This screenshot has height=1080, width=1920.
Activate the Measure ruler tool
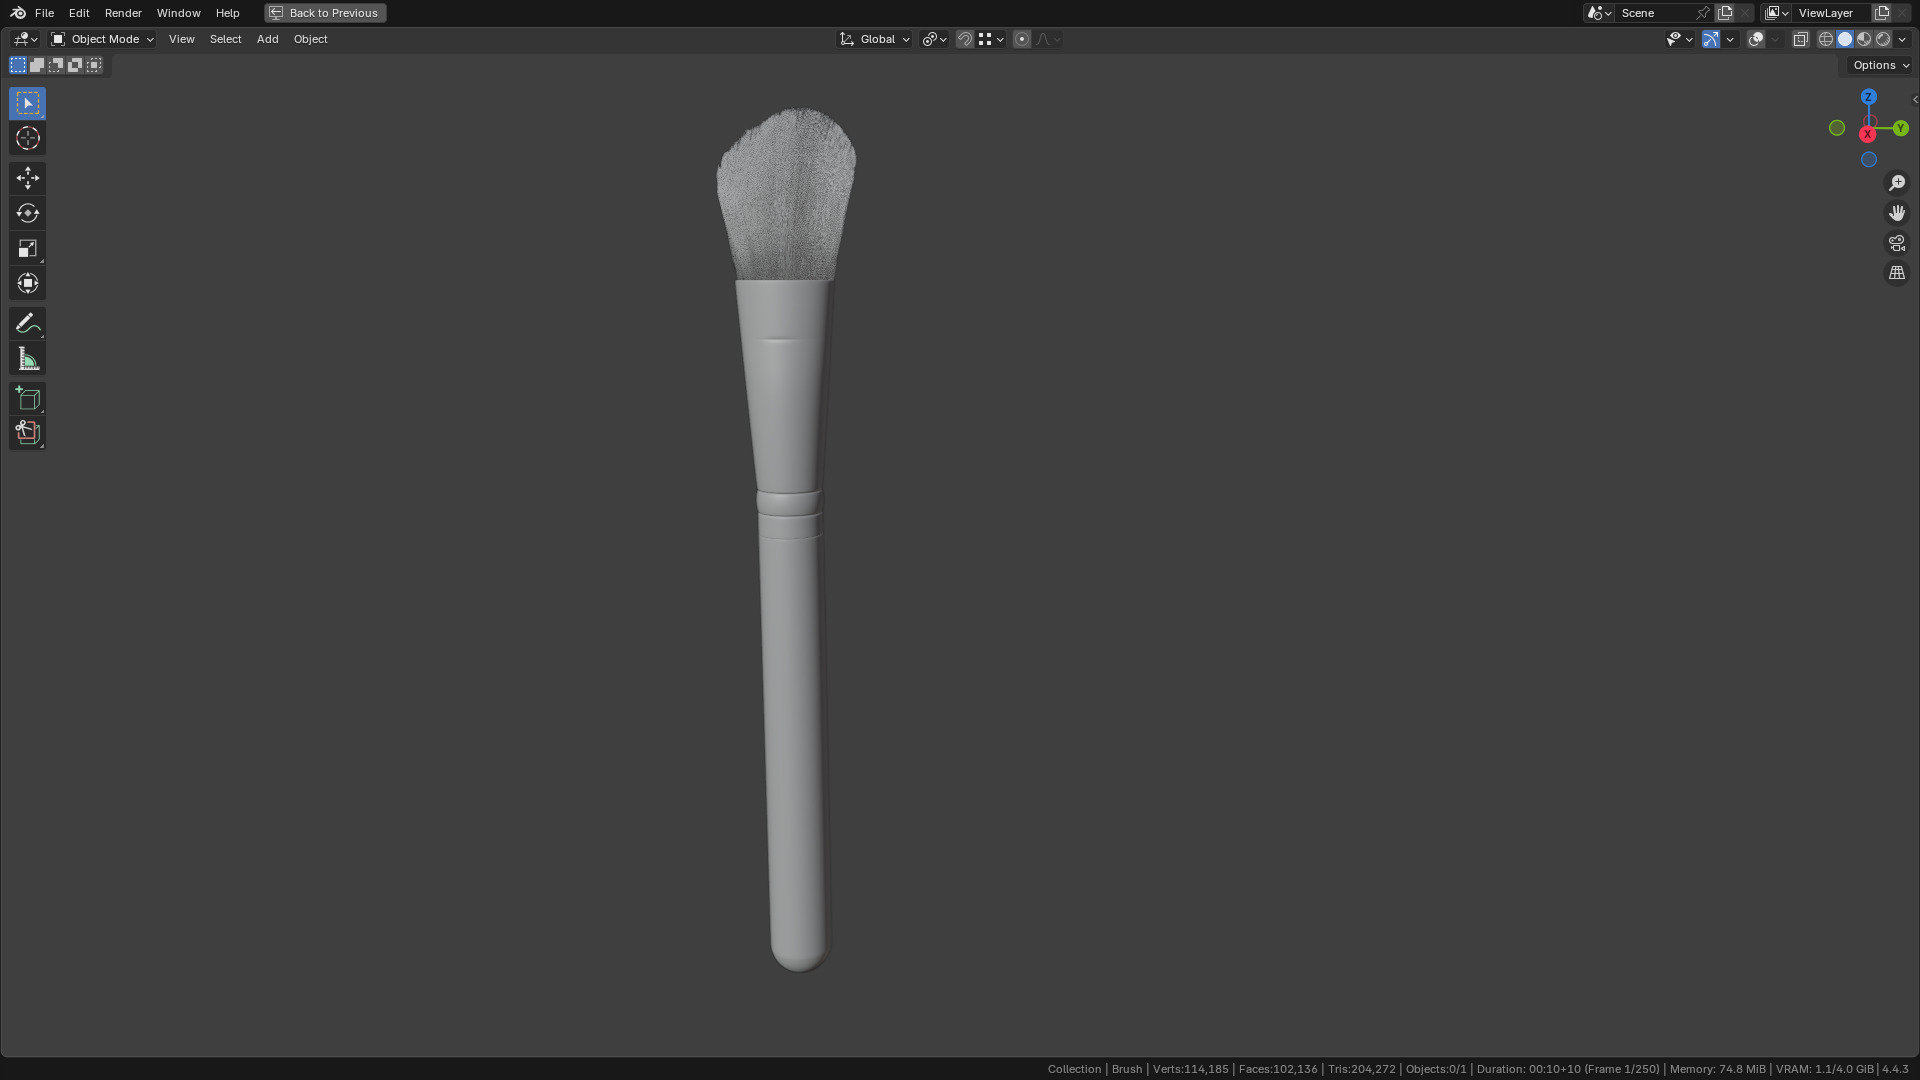pos(27,359)
